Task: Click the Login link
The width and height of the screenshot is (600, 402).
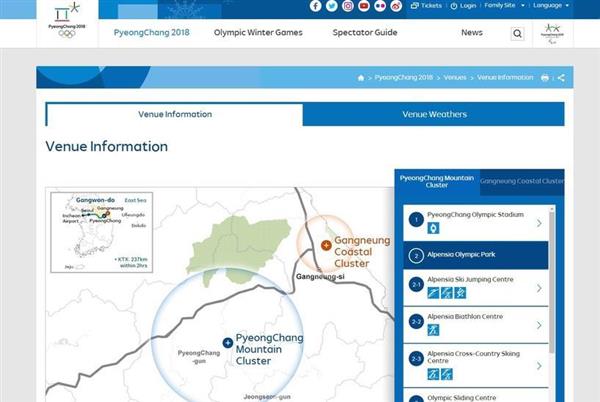Action: [463, 5]
